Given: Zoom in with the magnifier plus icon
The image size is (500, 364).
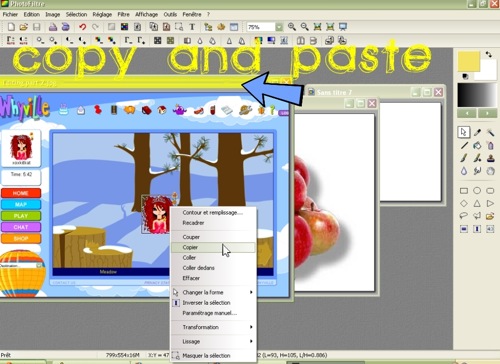Looking at the screenshot, I should (x=292, y=27).
